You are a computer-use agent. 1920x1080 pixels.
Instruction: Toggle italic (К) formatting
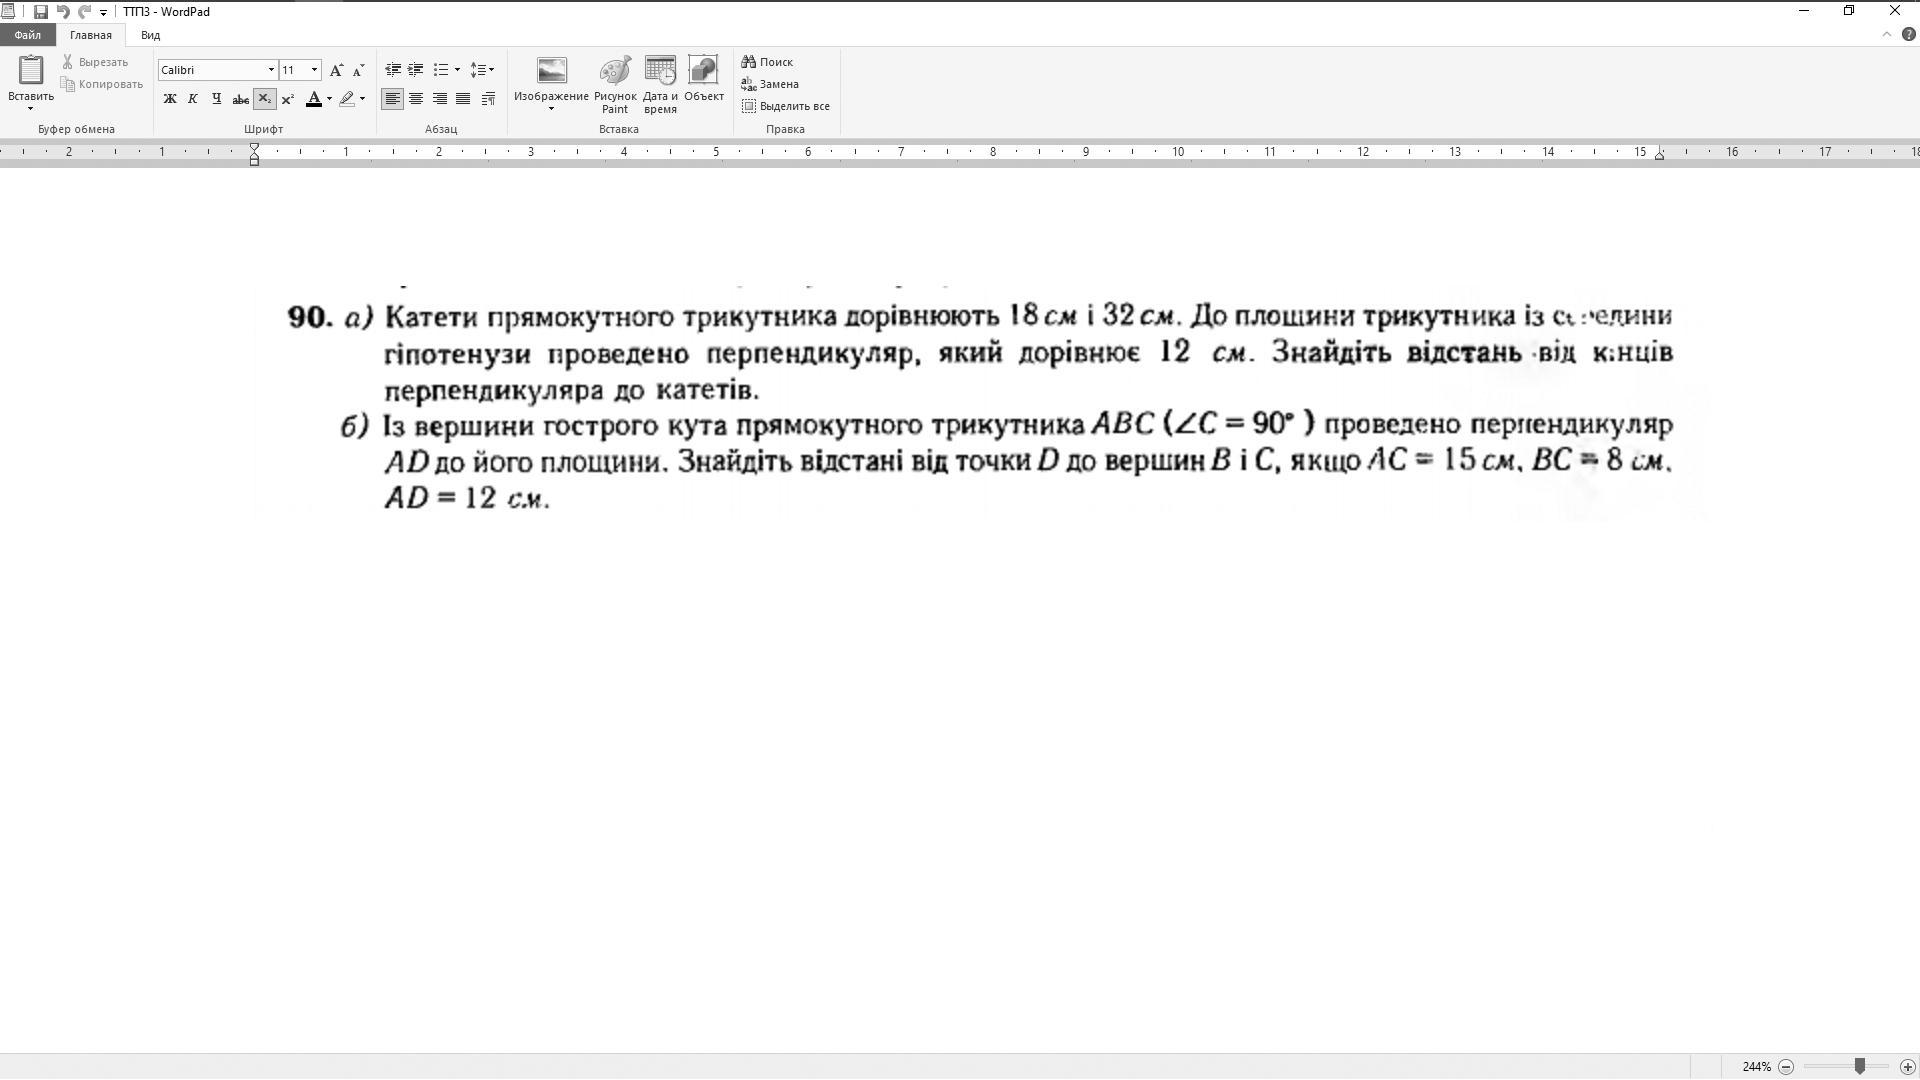(193, 99)
